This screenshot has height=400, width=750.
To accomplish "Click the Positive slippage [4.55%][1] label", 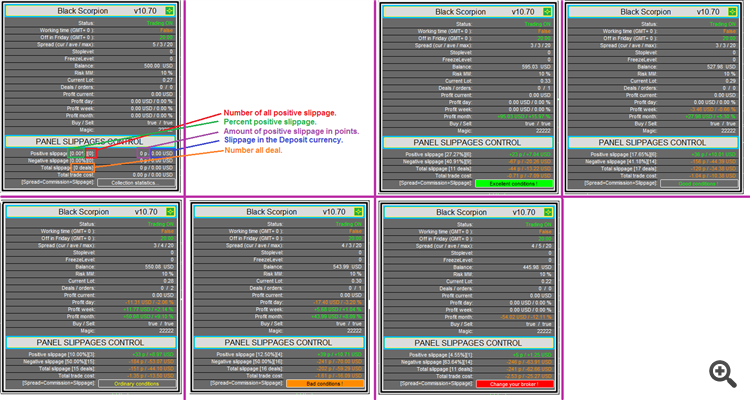I will click(x=441, y=355).
